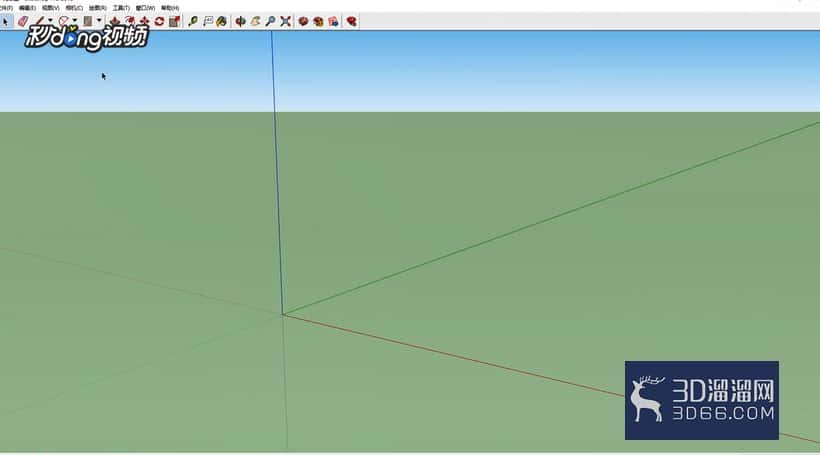The width and height of the screenshot is (820, 455).
Task: Select the Move tool
Action: click(x=144, y=21)
